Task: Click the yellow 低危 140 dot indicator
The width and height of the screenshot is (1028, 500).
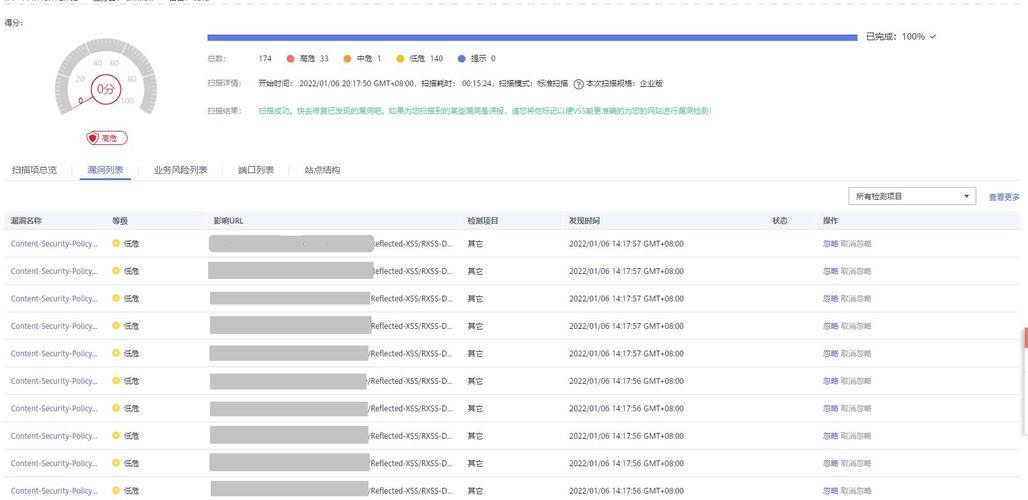Action: 400,59
